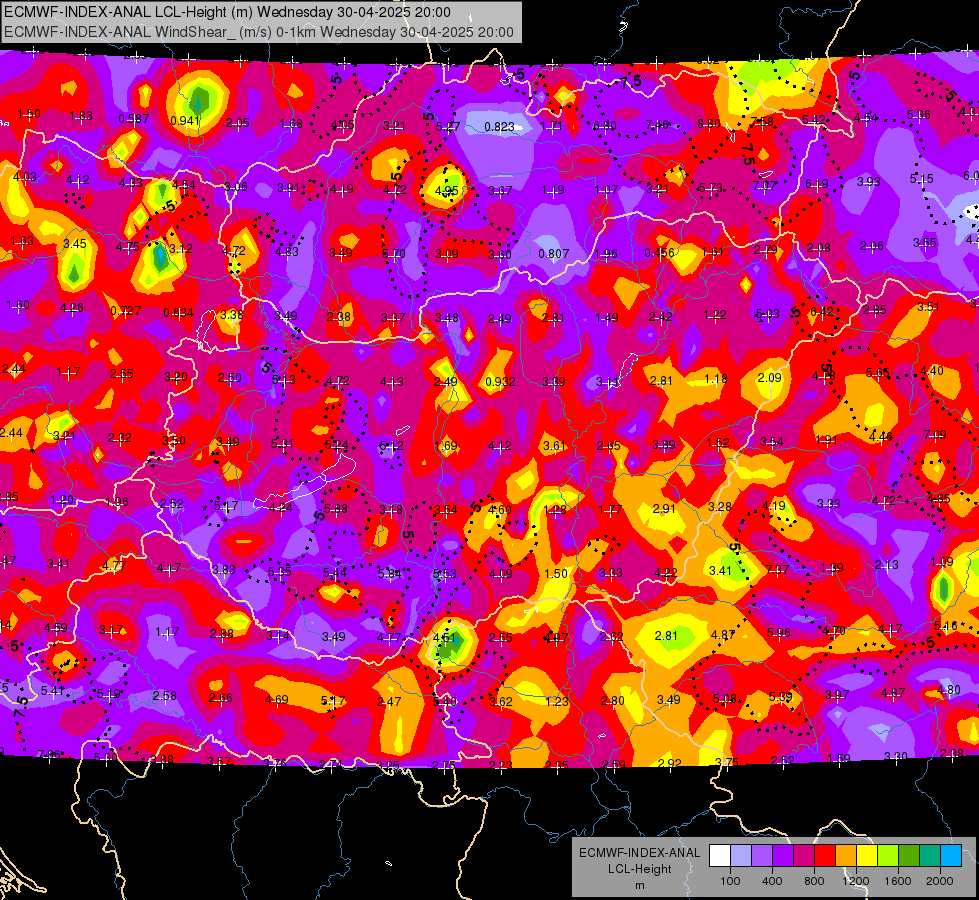This screenshot has width=979, height=900.
Task: Click the legend tick label '400'
Action: coord(772,881)
